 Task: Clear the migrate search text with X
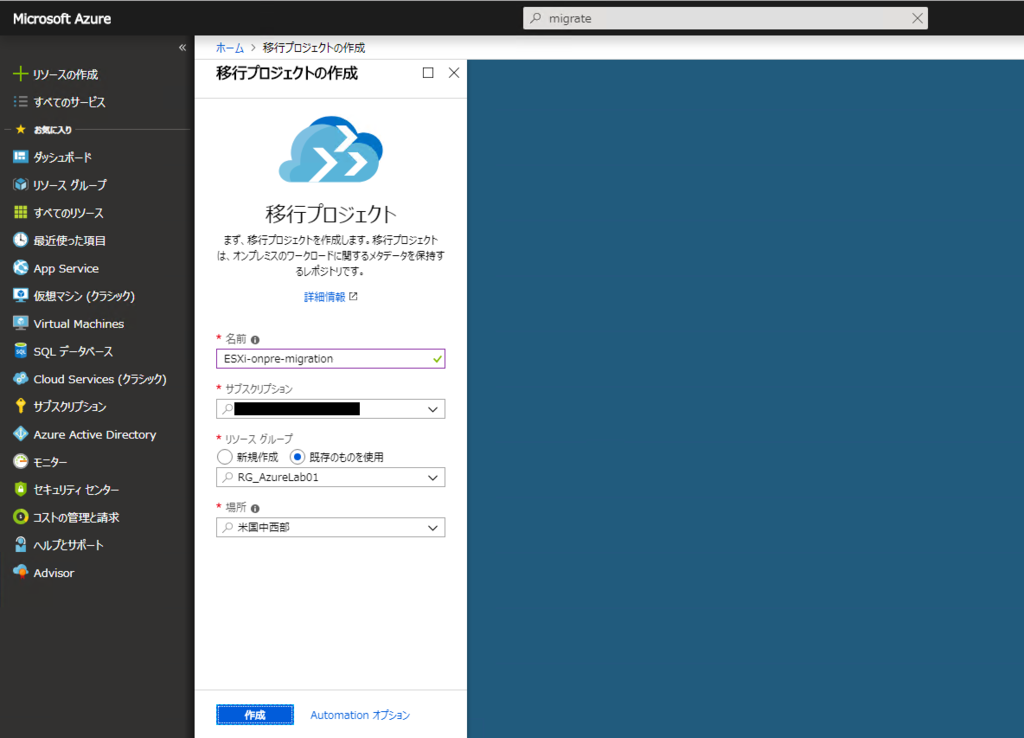pyautogui.click(x=917, y=18)
